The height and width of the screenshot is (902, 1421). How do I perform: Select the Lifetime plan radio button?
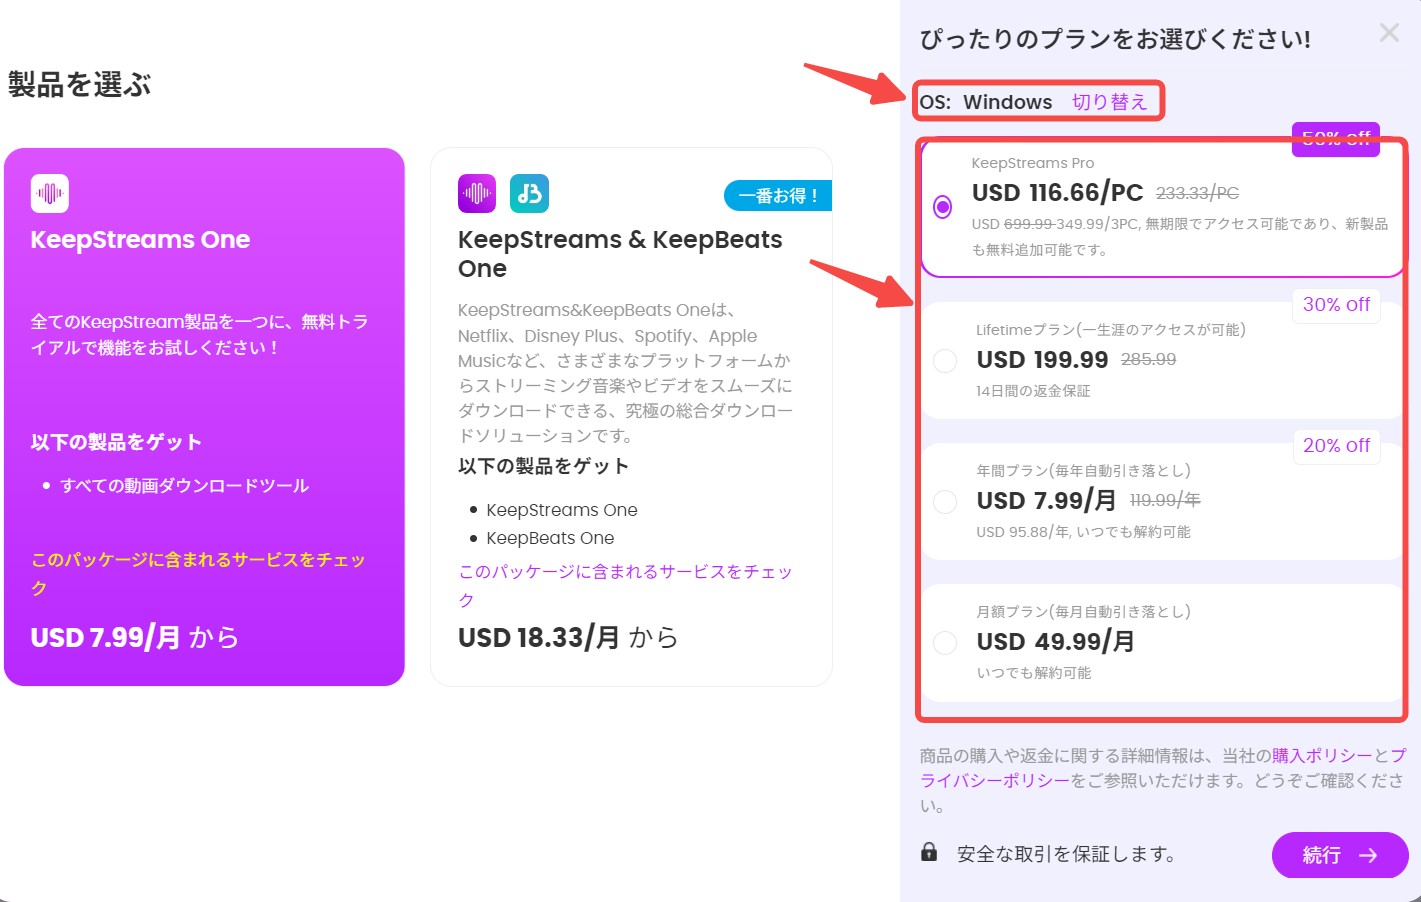pos(945,361)
